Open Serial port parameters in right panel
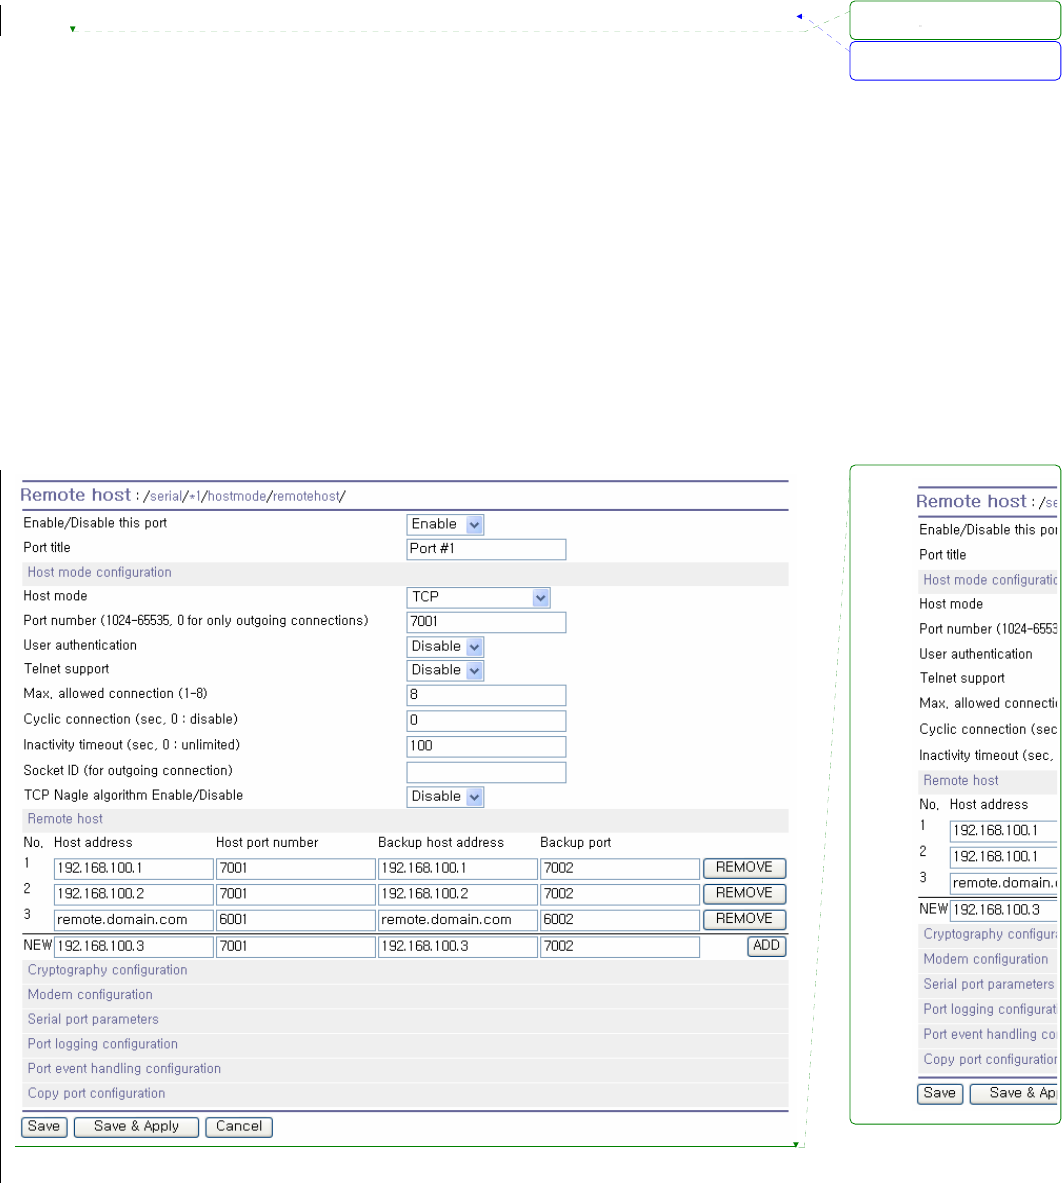The height and width of the screenshot is (1183, 1062). (989, 985)
